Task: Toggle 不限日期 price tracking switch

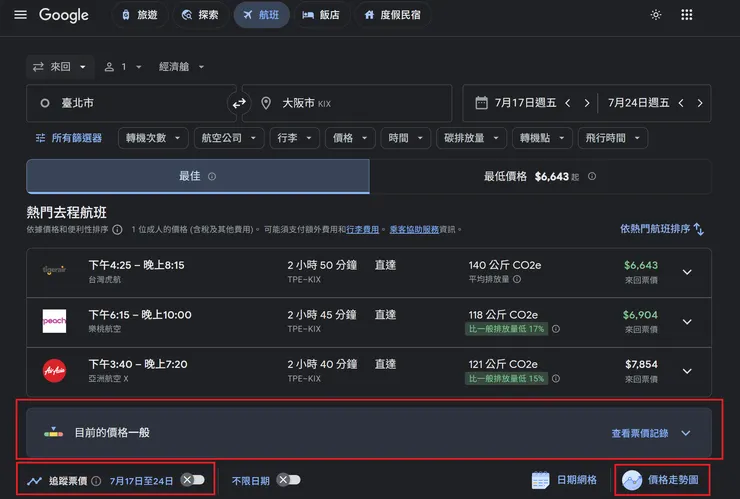Action: click(289, 480)
